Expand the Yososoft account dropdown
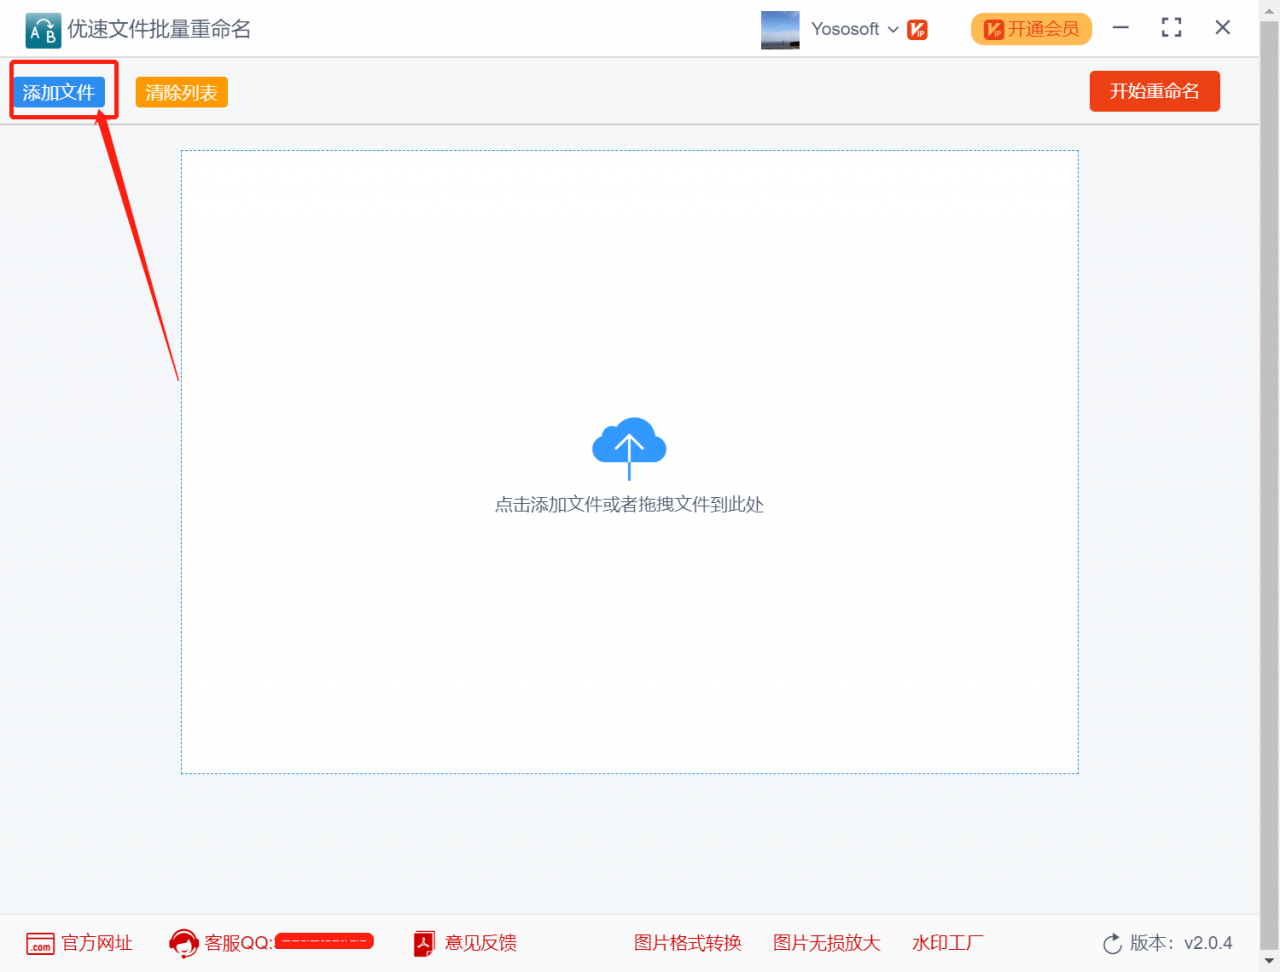Viewport: 1280px width, 972px height. coord(893,29)
